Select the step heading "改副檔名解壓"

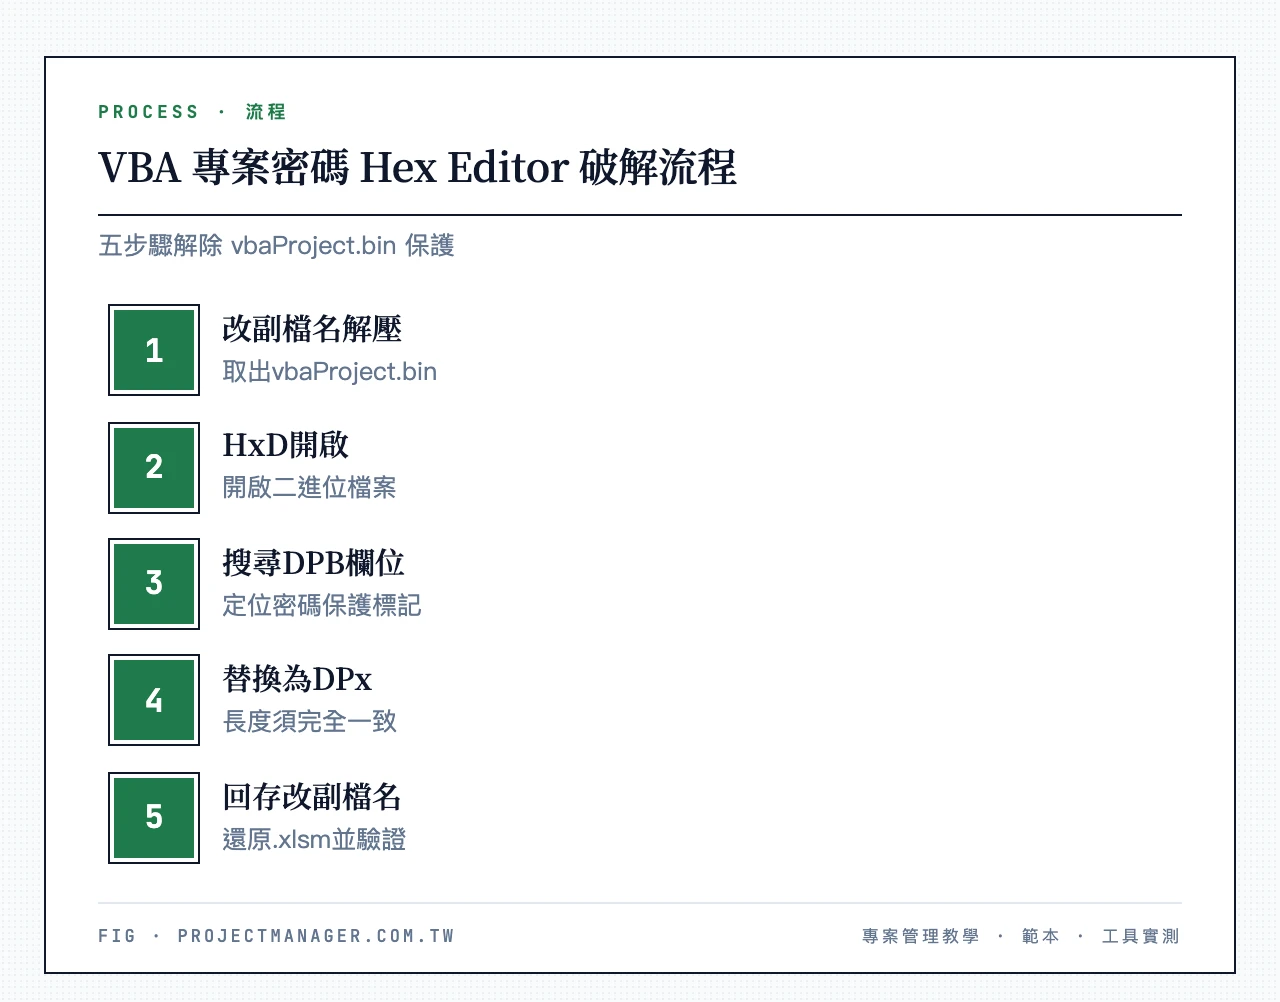[x=312, y=328]
